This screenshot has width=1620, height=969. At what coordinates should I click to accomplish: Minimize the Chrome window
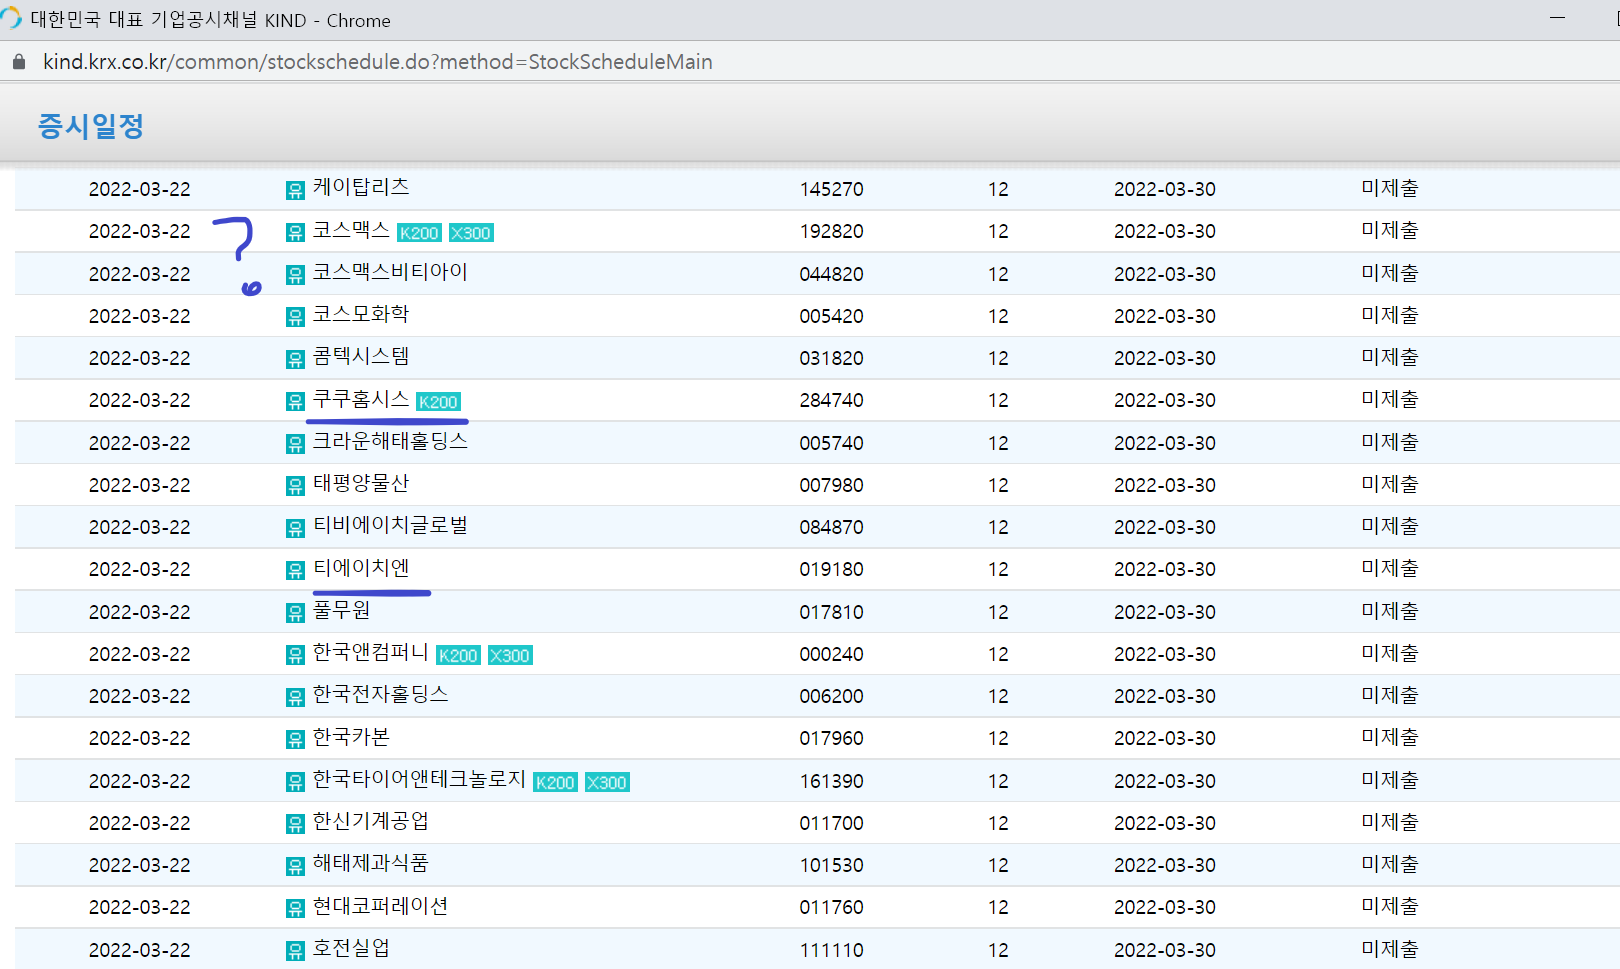(1557, 18)
